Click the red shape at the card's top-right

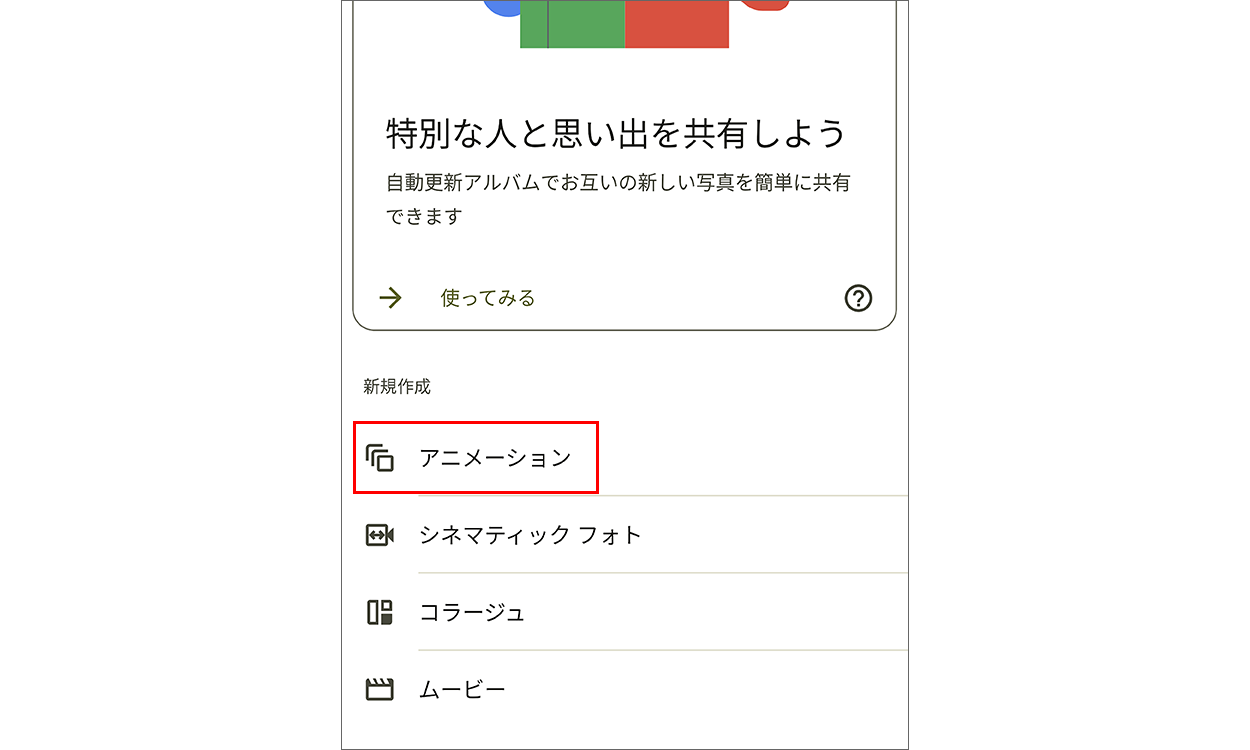764,5
